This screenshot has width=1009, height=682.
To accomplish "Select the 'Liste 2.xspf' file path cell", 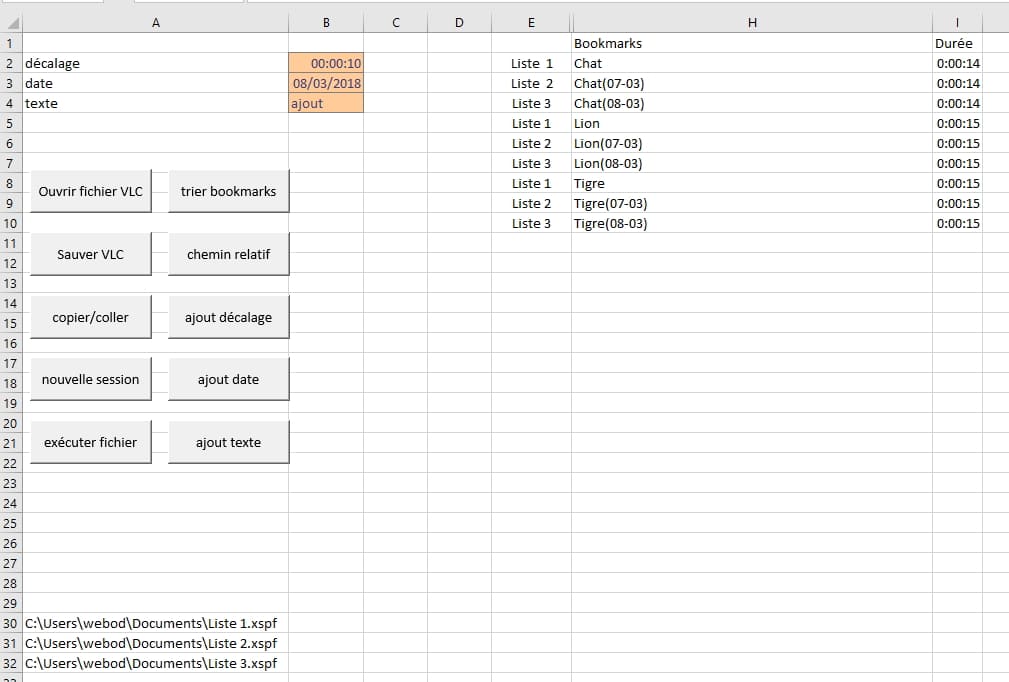I will pyautogui.click(x=151, y=643).
